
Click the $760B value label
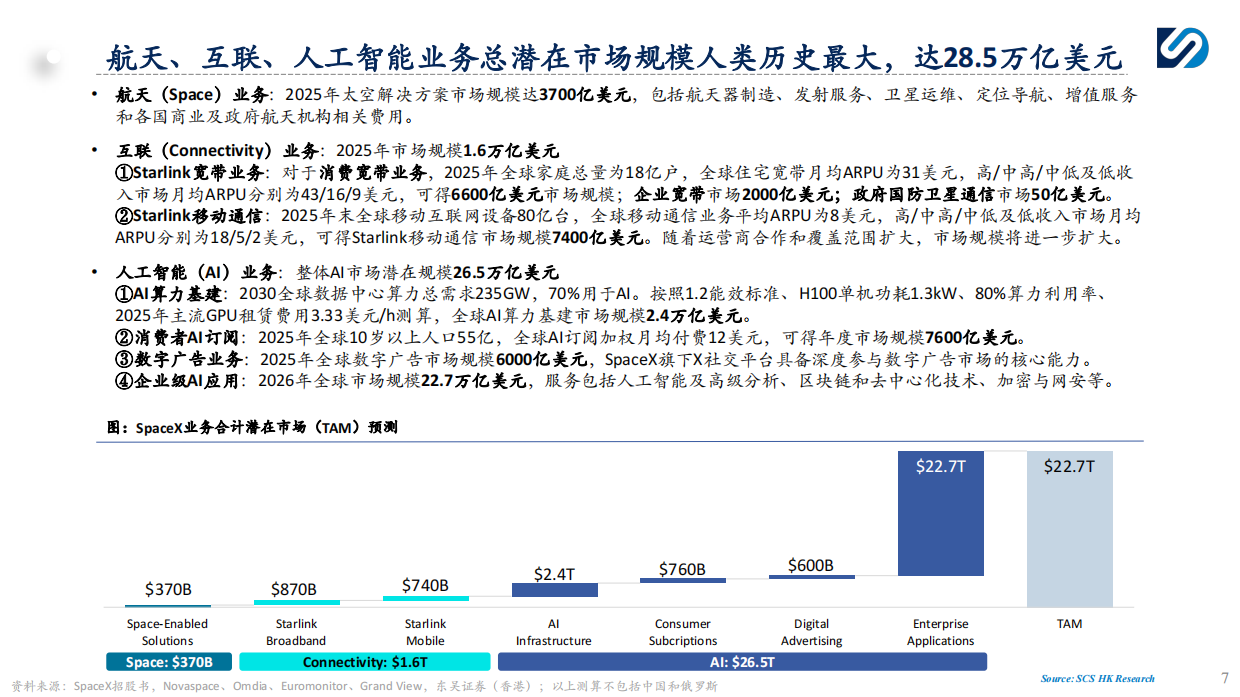682,570
